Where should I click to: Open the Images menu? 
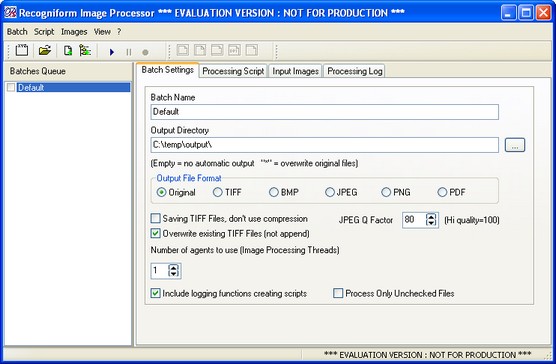(74, 32)
